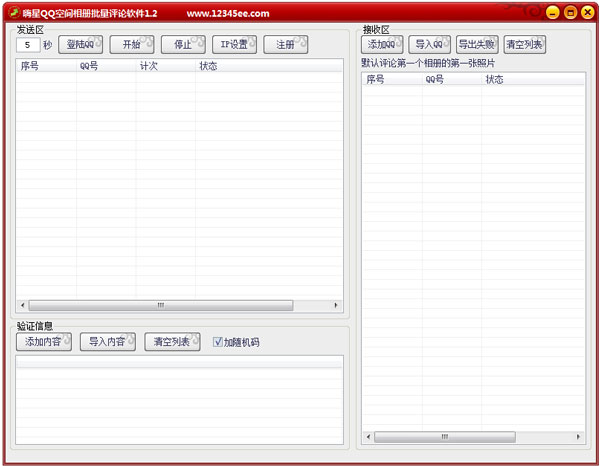
Task: Close the application window
Action: click(588, 13)
